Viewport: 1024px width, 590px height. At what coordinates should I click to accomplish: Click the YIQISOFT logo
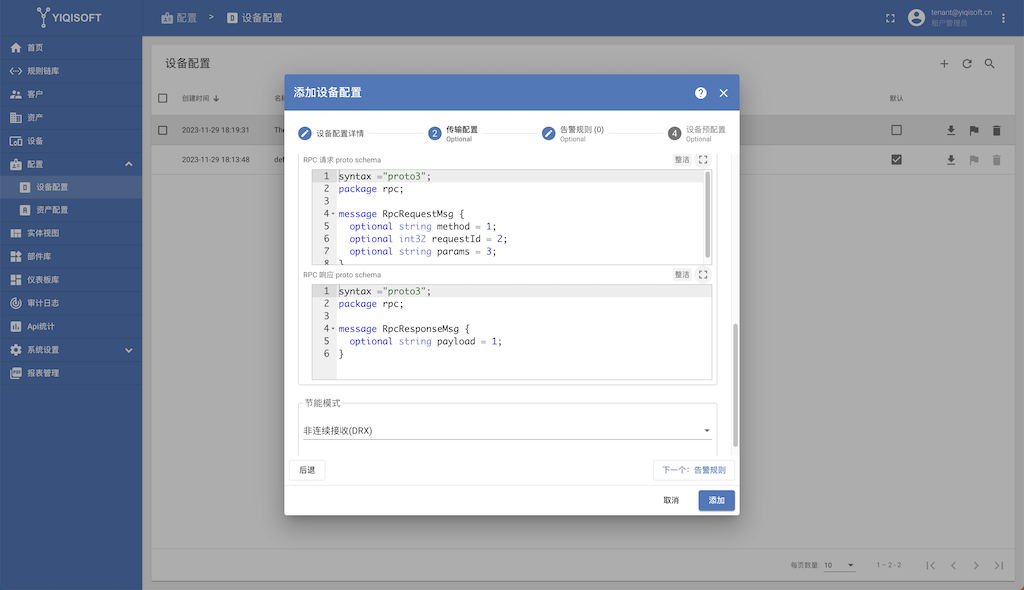[x=69, y=18]
